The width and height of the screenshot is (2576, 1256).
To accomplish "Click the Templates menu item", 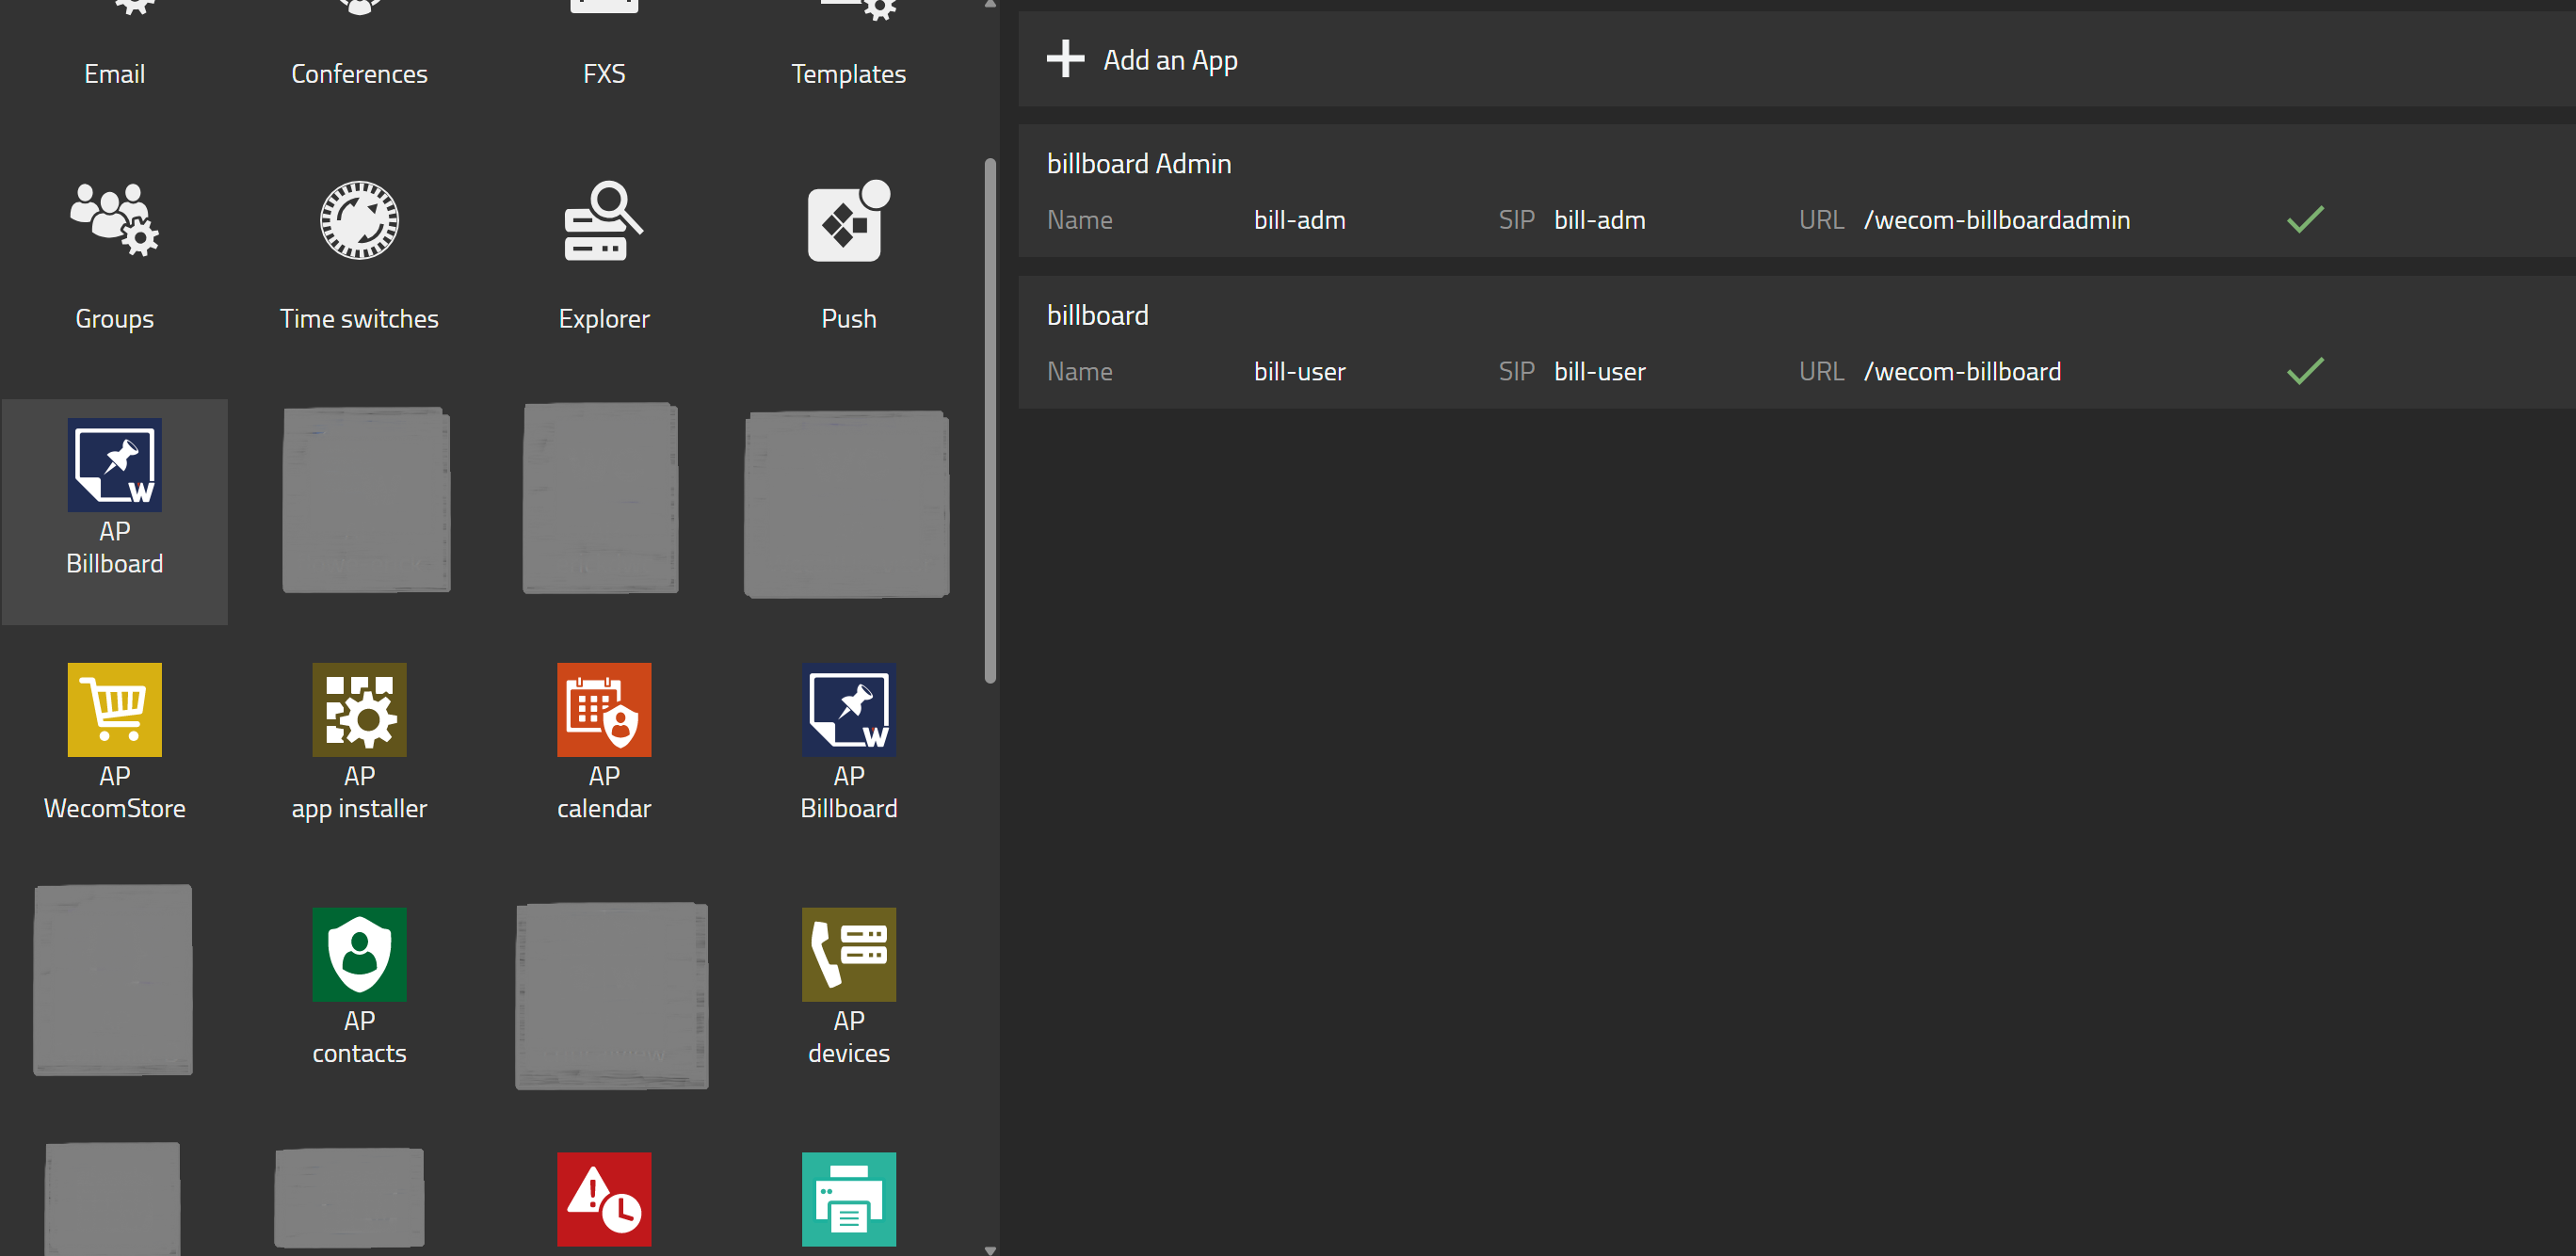I will pyautogui.click(x=848, y=74).
